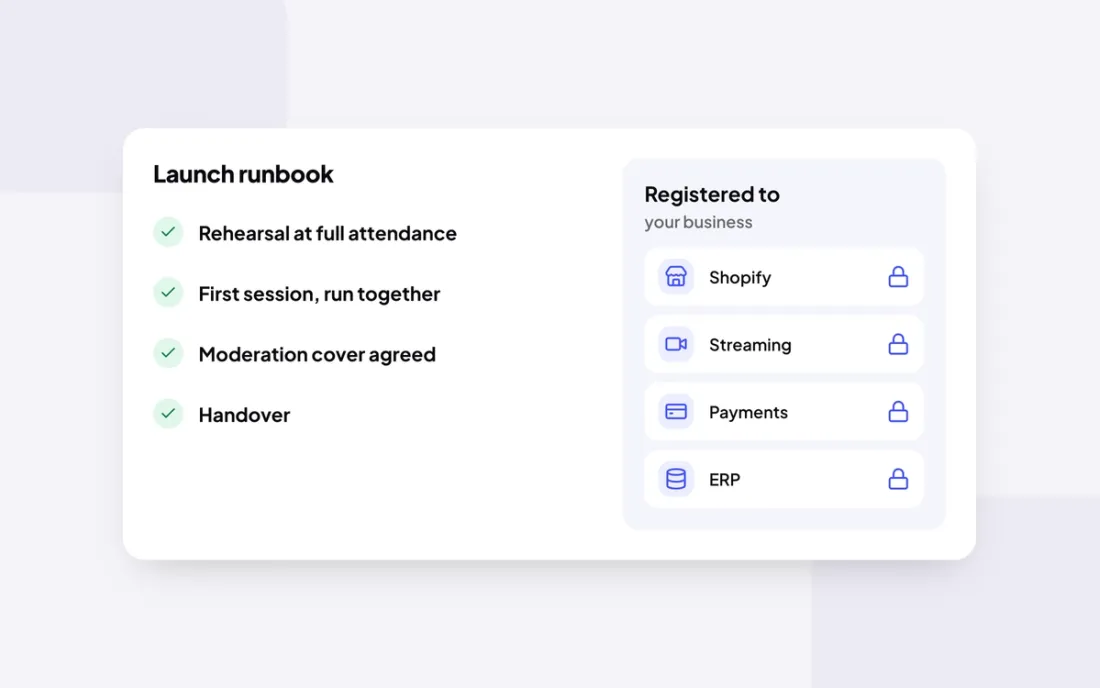
Task: Click the lock icon in Streaming row
Action: 898,344
